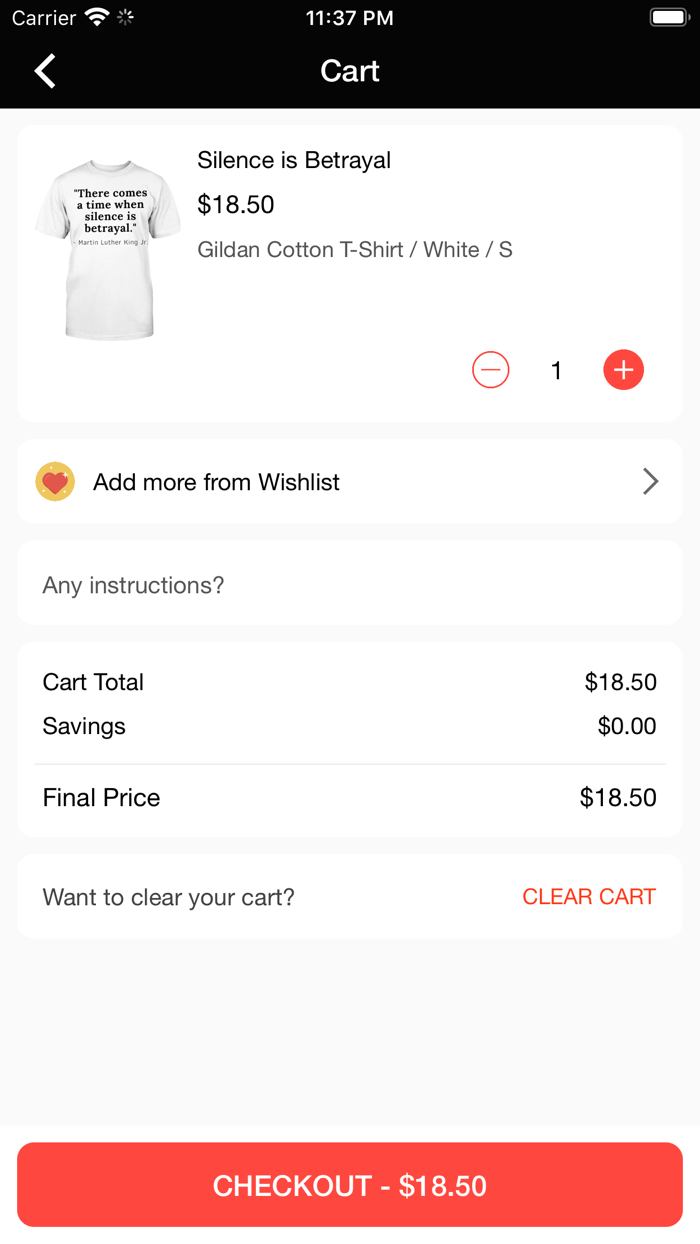
Task: Tap the Final Price amount
Action: [x=618, y=798]
